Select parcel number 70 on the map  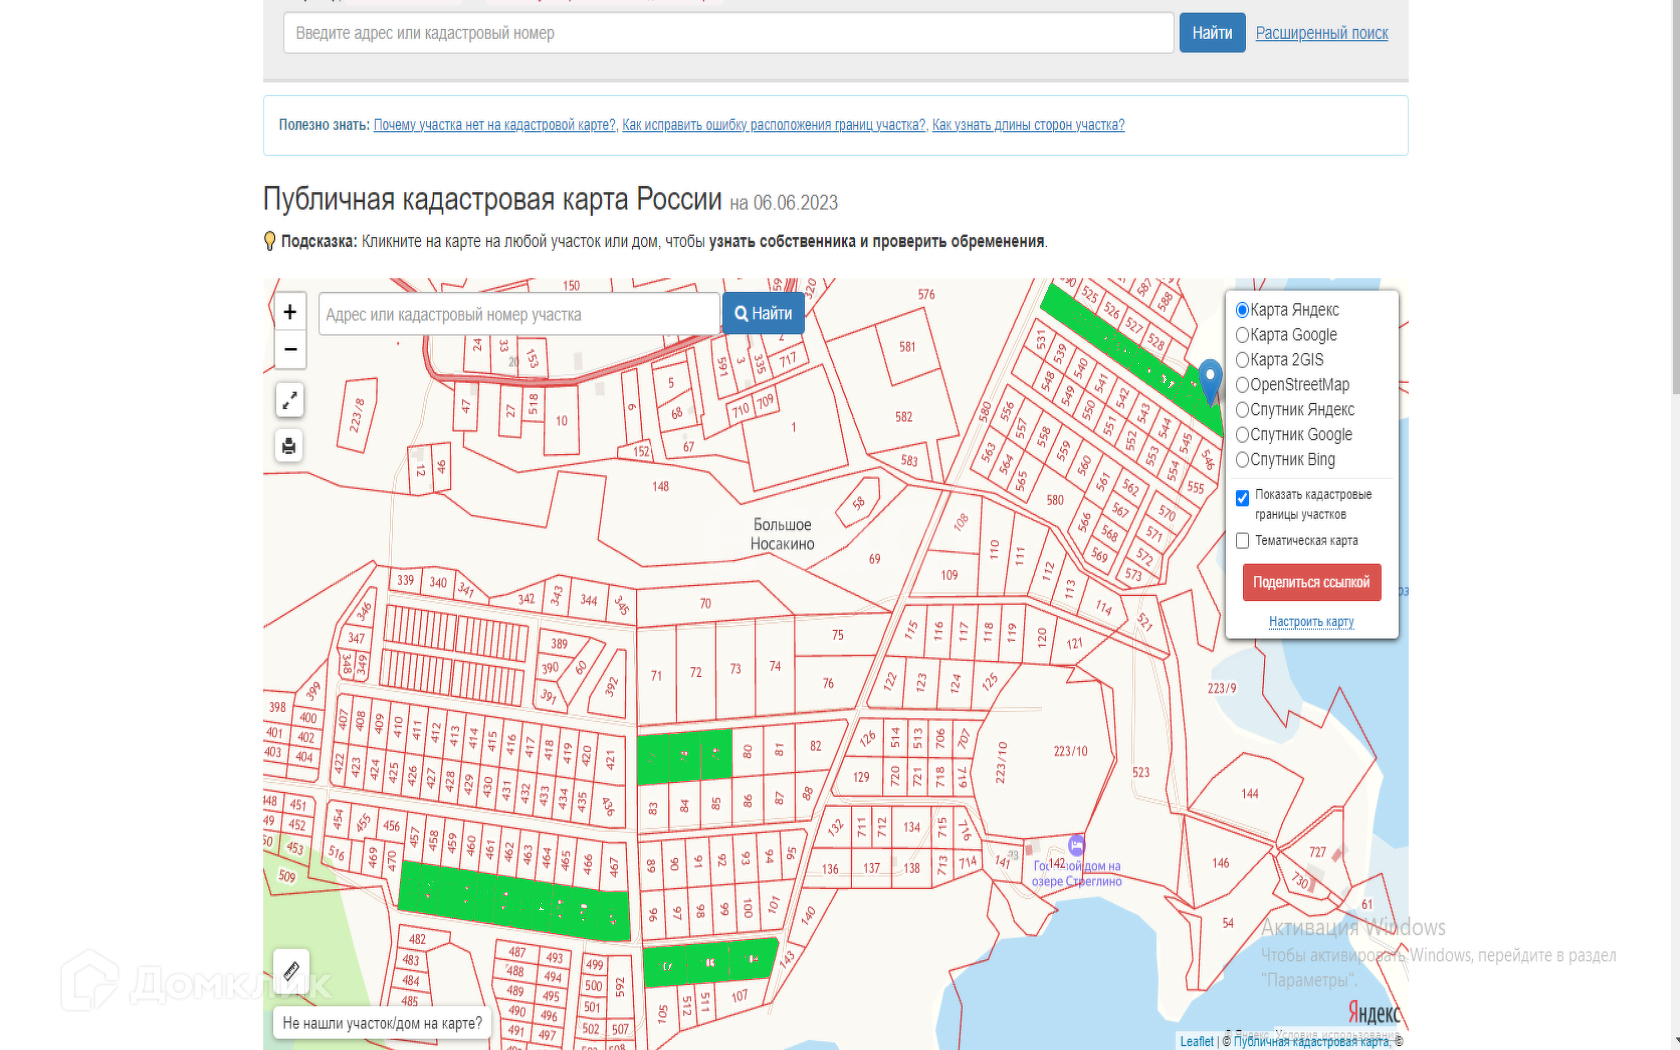[705, 604]
